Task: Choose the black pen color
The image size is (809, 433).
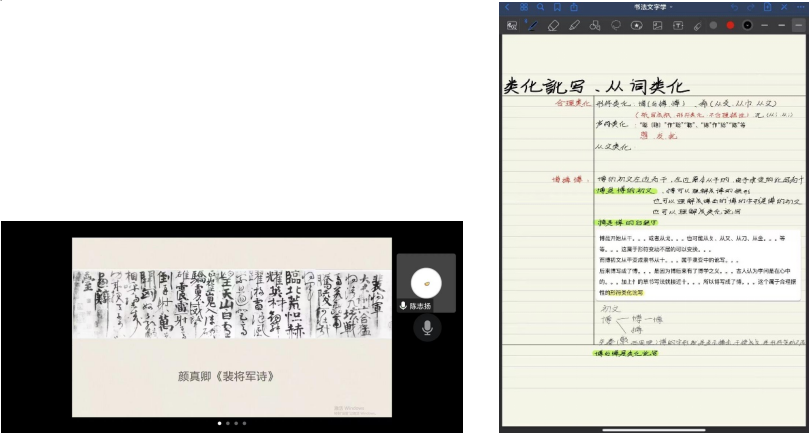Action: tap(747, 25)
